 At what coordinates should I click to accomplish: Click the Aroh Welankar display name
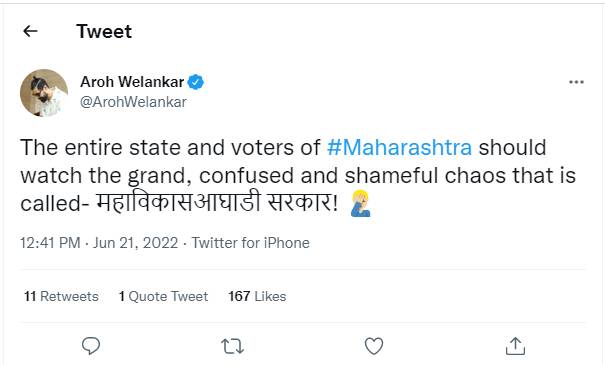[132, 82]
